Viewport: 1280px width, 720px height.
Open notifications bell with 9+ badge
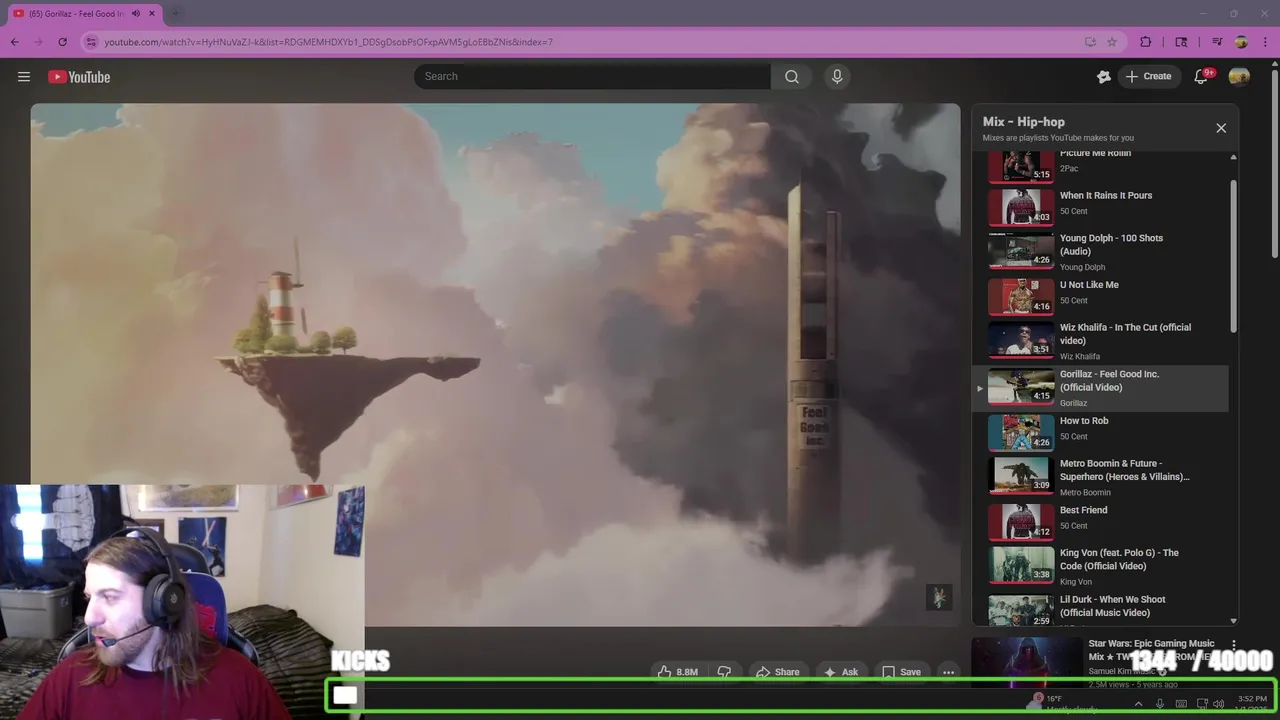pos(1202,76)
